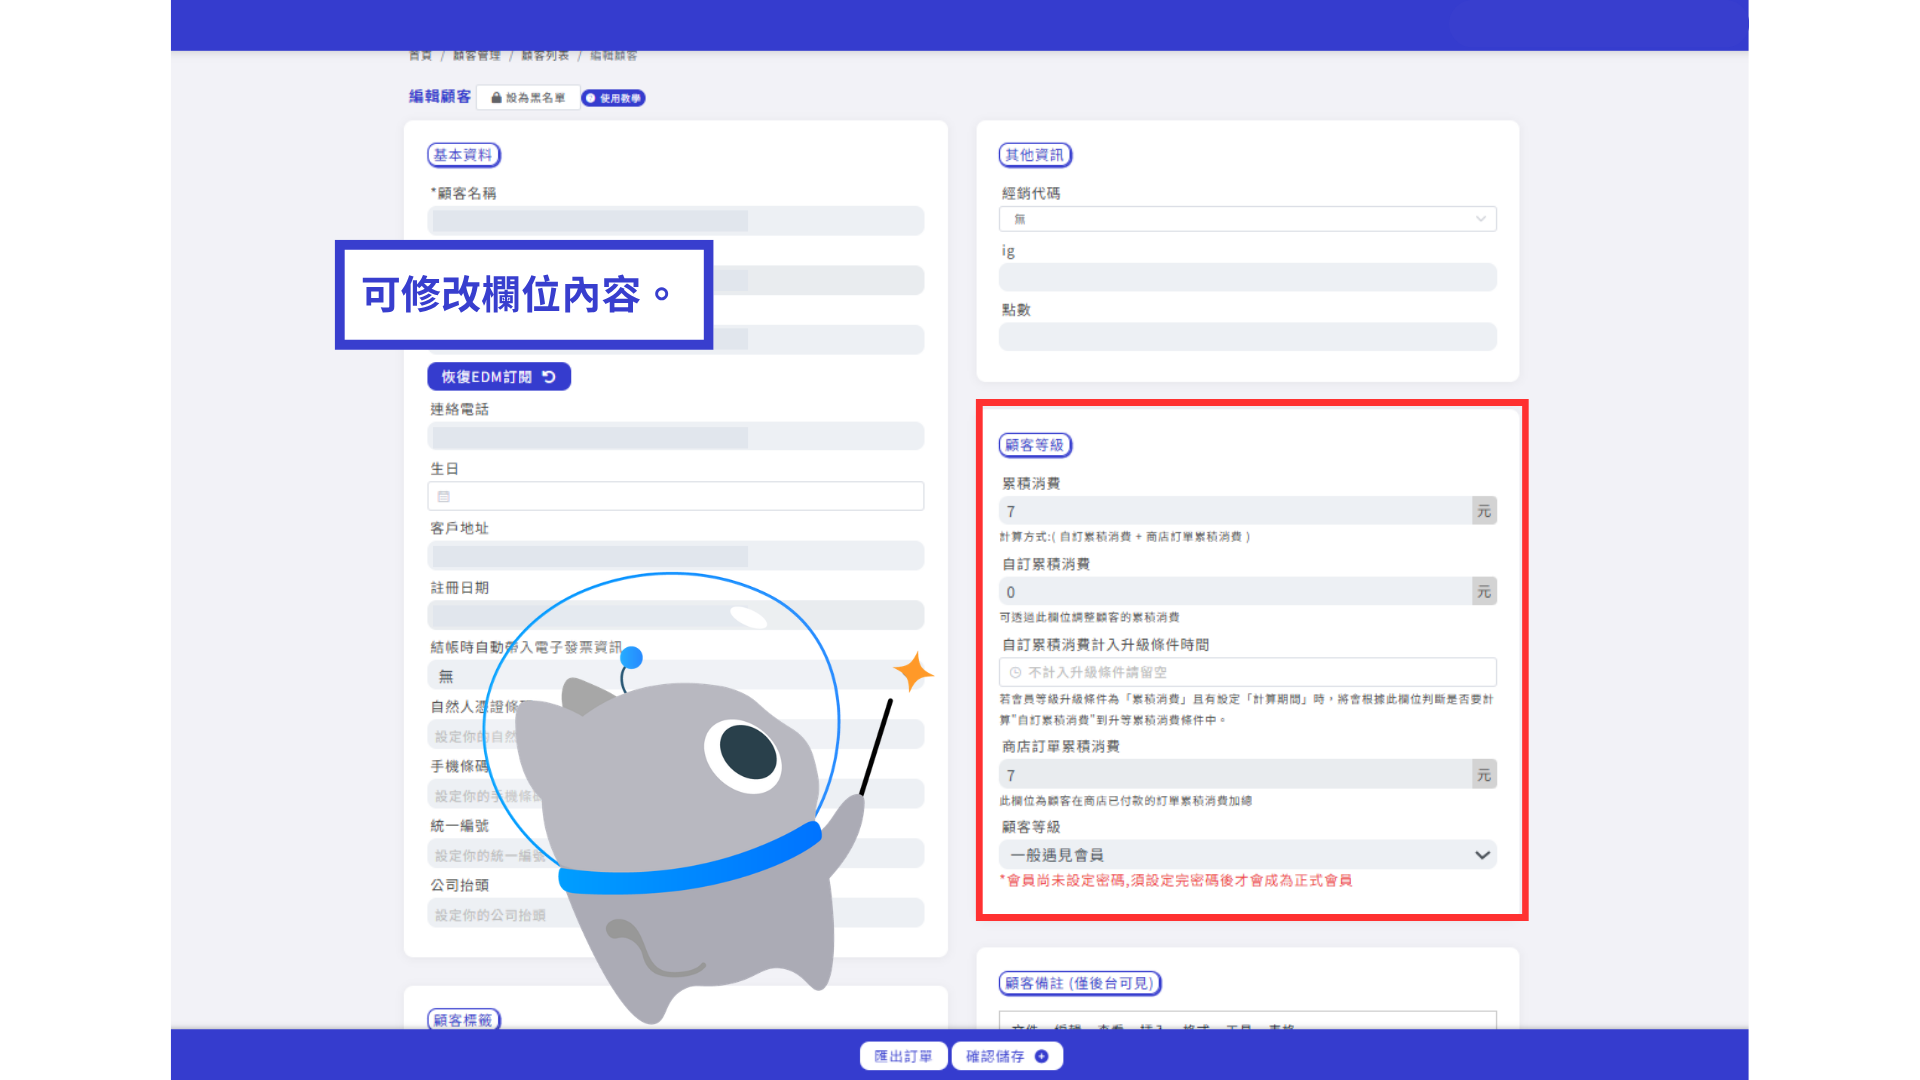The image size is (1920, 1080).
Task: Click the 顧客標籤 section label
Action: click(x=464, y=1020)
